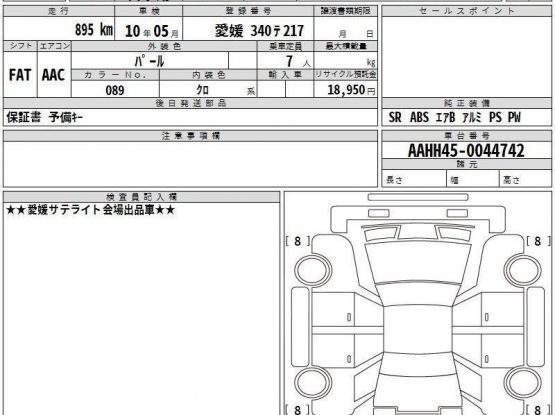Click the top-left [8] tire marker
The image size is (555, 415).
298,241
